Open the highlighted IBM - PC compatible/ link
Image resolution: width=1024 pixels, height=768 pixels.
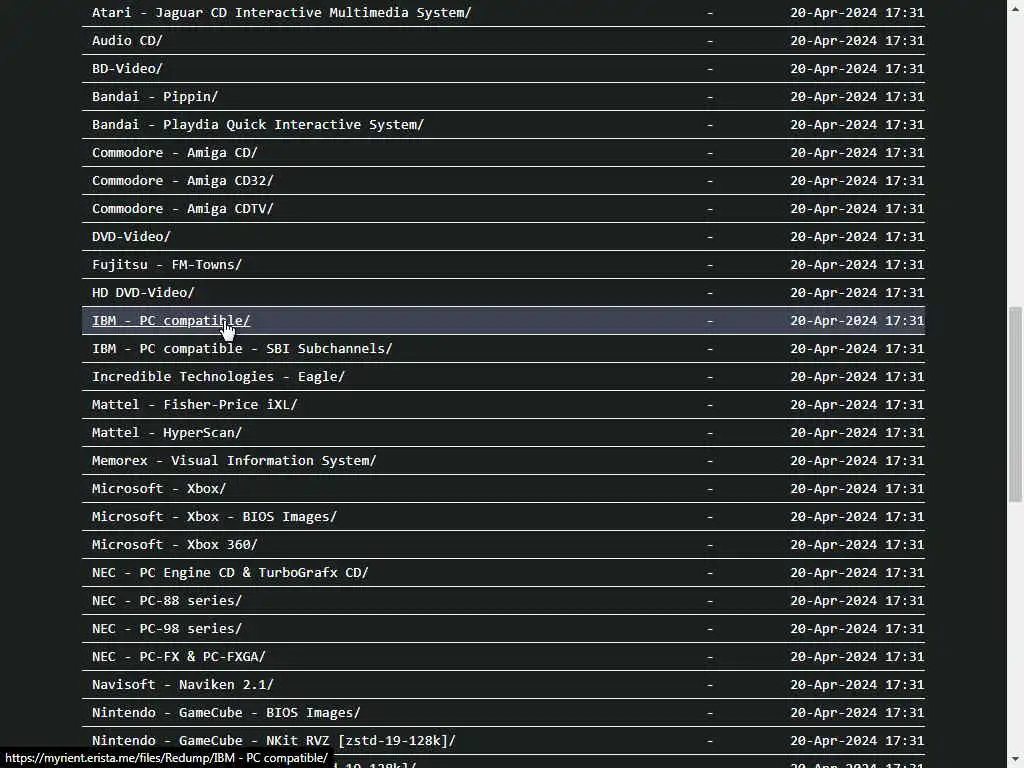(171, 321)
